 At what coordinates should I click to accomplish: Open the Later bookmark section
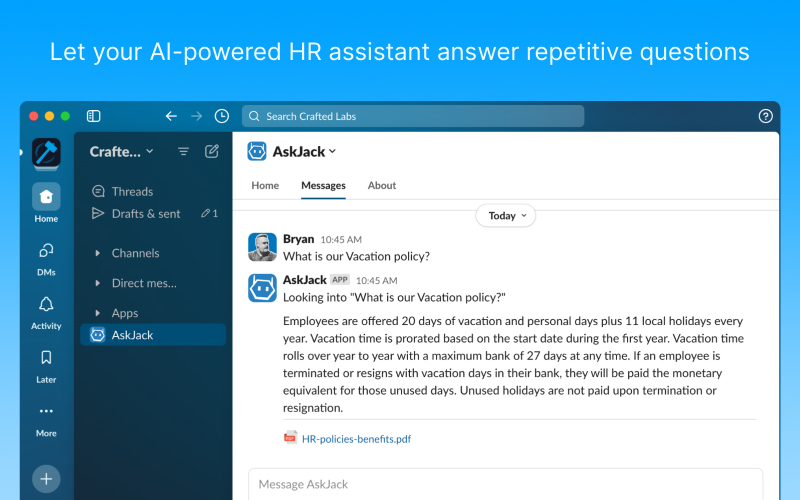tap(46, 366)
